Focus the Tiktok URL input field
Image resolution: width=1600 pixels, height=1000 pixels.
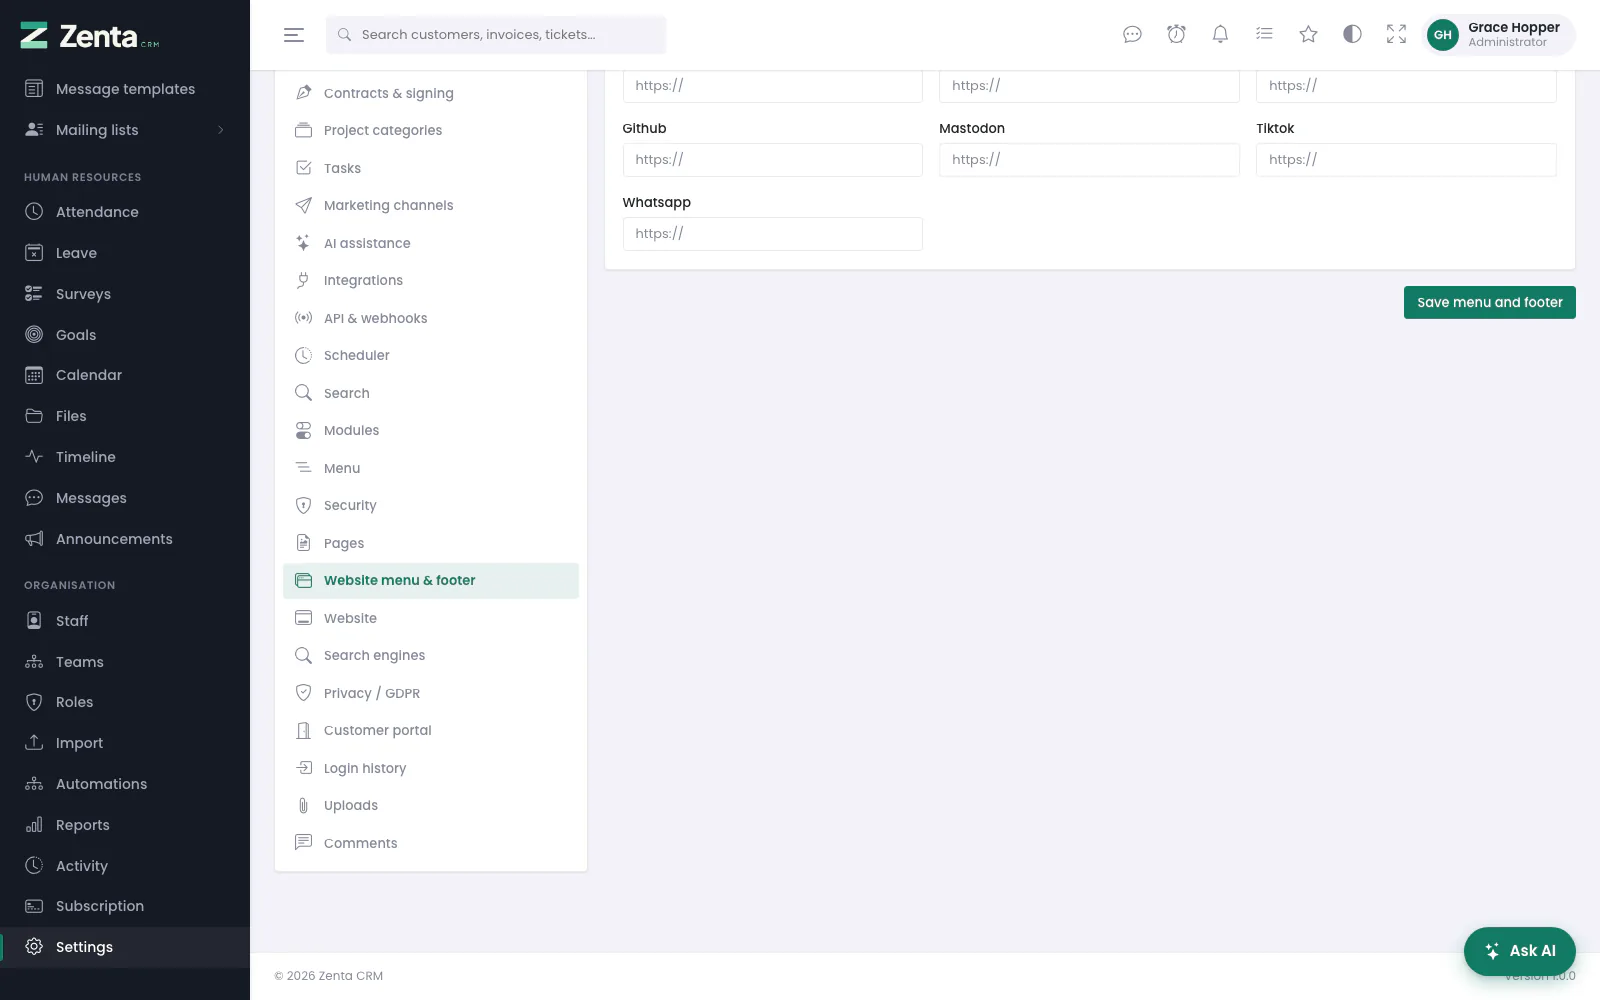1406,160
